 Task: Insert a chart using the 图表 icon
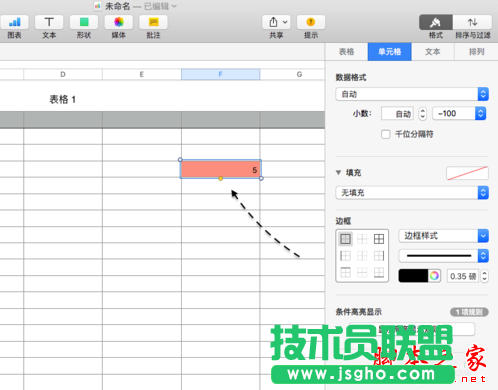(x=14, y=22)
